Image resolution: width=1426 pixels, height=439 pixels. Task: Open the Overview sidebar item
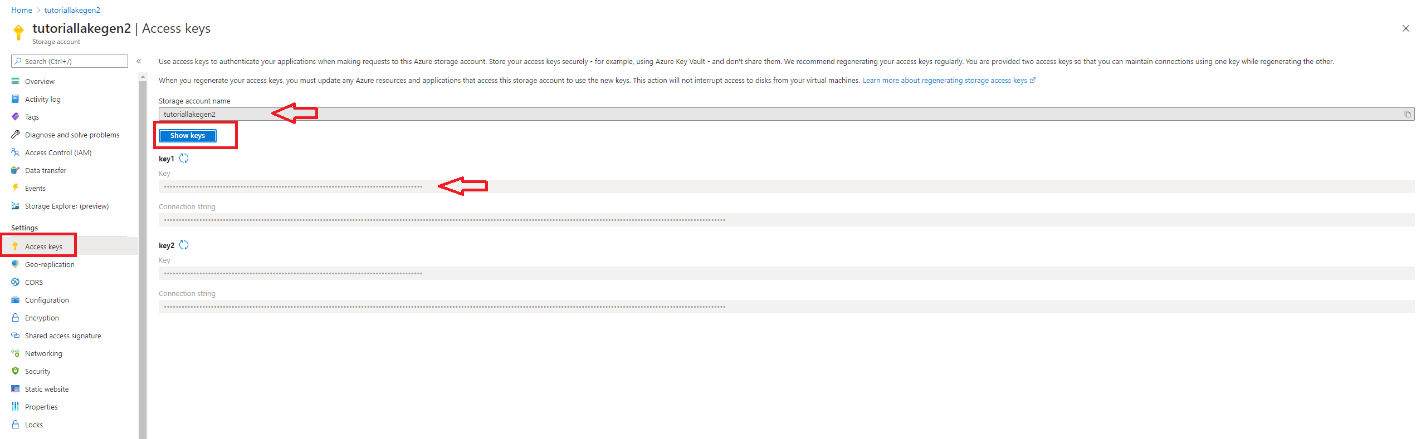40,81
